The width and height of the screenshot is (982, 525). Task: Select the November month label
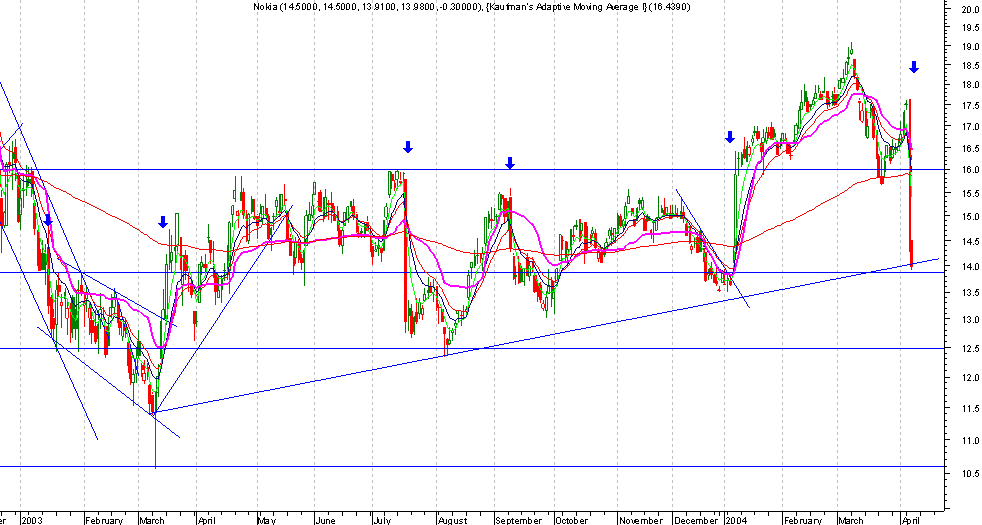(640, 520)
